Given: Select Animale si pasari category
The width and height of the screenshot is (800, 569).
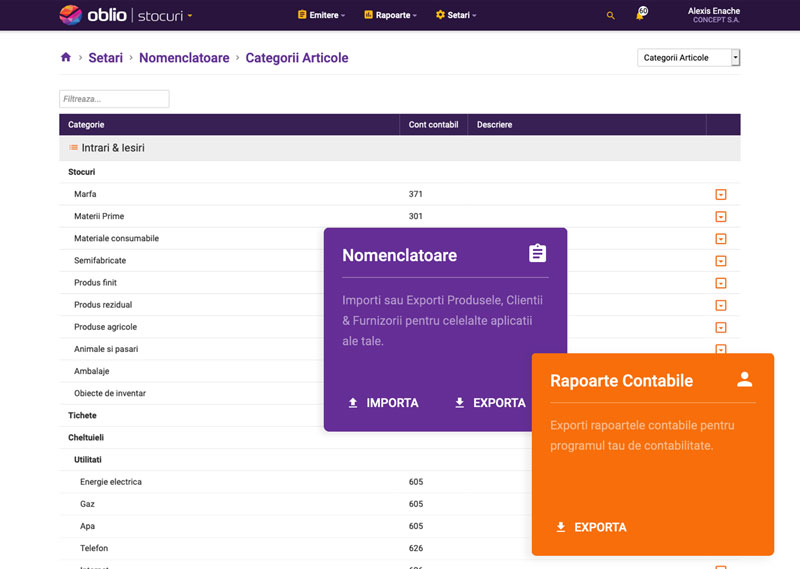Looking at the screenshot, I should coord(106,349).
